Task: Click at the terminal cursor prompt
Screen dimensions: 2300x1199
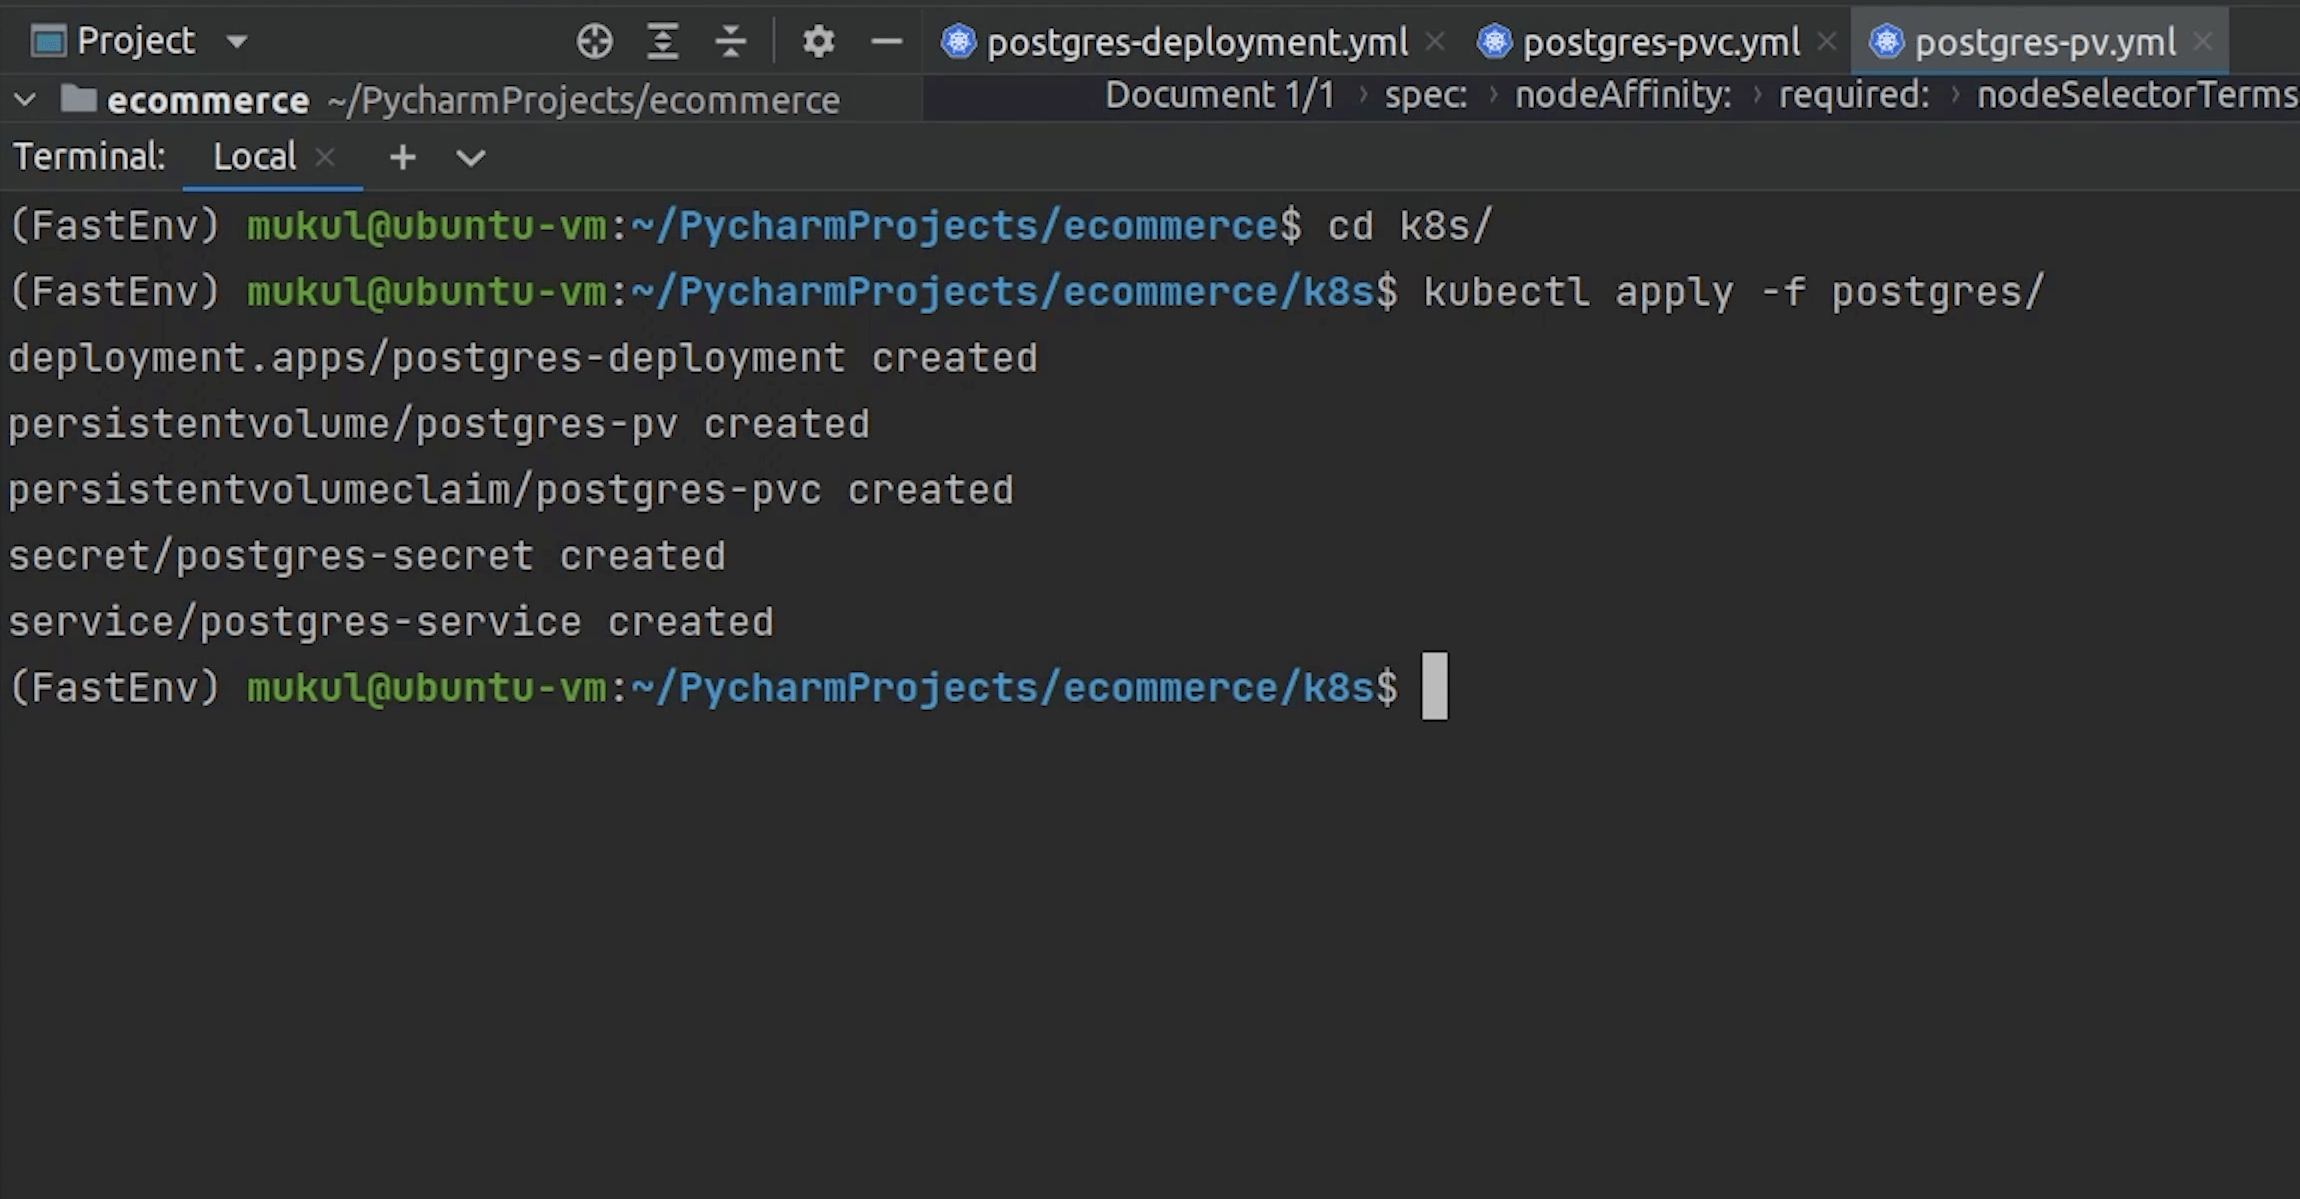Action: pos(1434,687)
